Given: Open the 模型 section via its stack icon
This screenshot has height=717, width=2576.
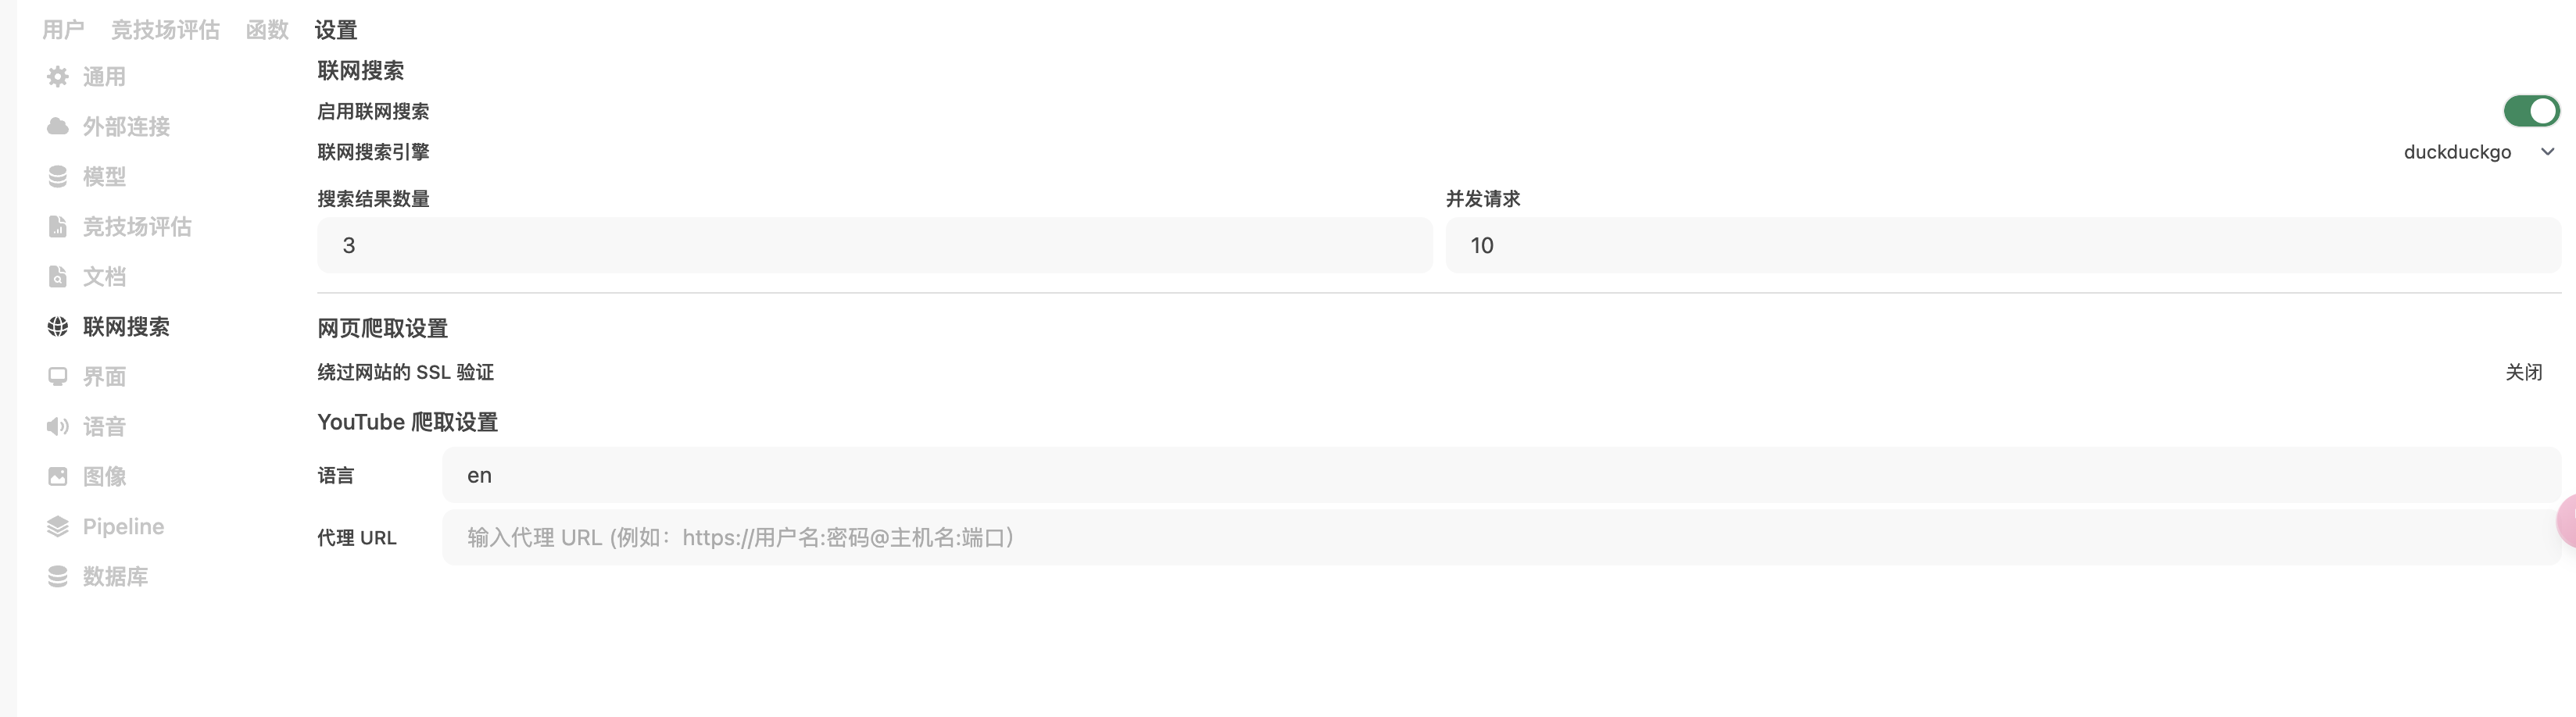Looking at the screenshot, I should tap(58, 177).
